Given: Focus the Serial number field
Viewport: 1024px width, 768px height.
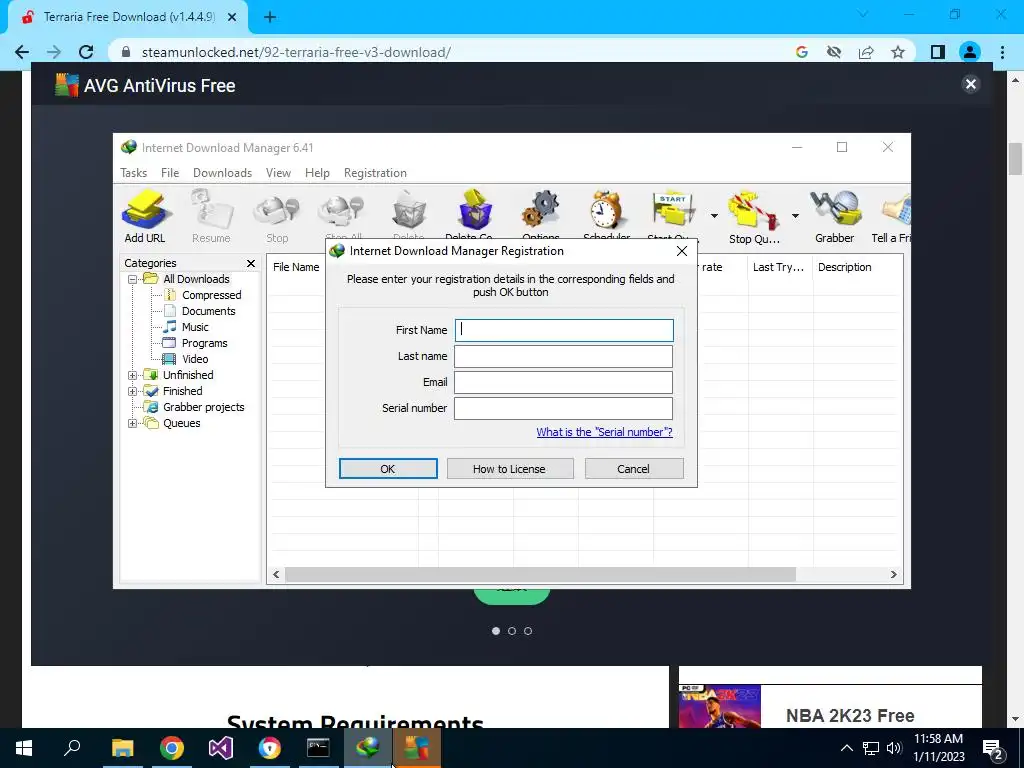Looking at the screenshot, I should [x=564, y=409].
